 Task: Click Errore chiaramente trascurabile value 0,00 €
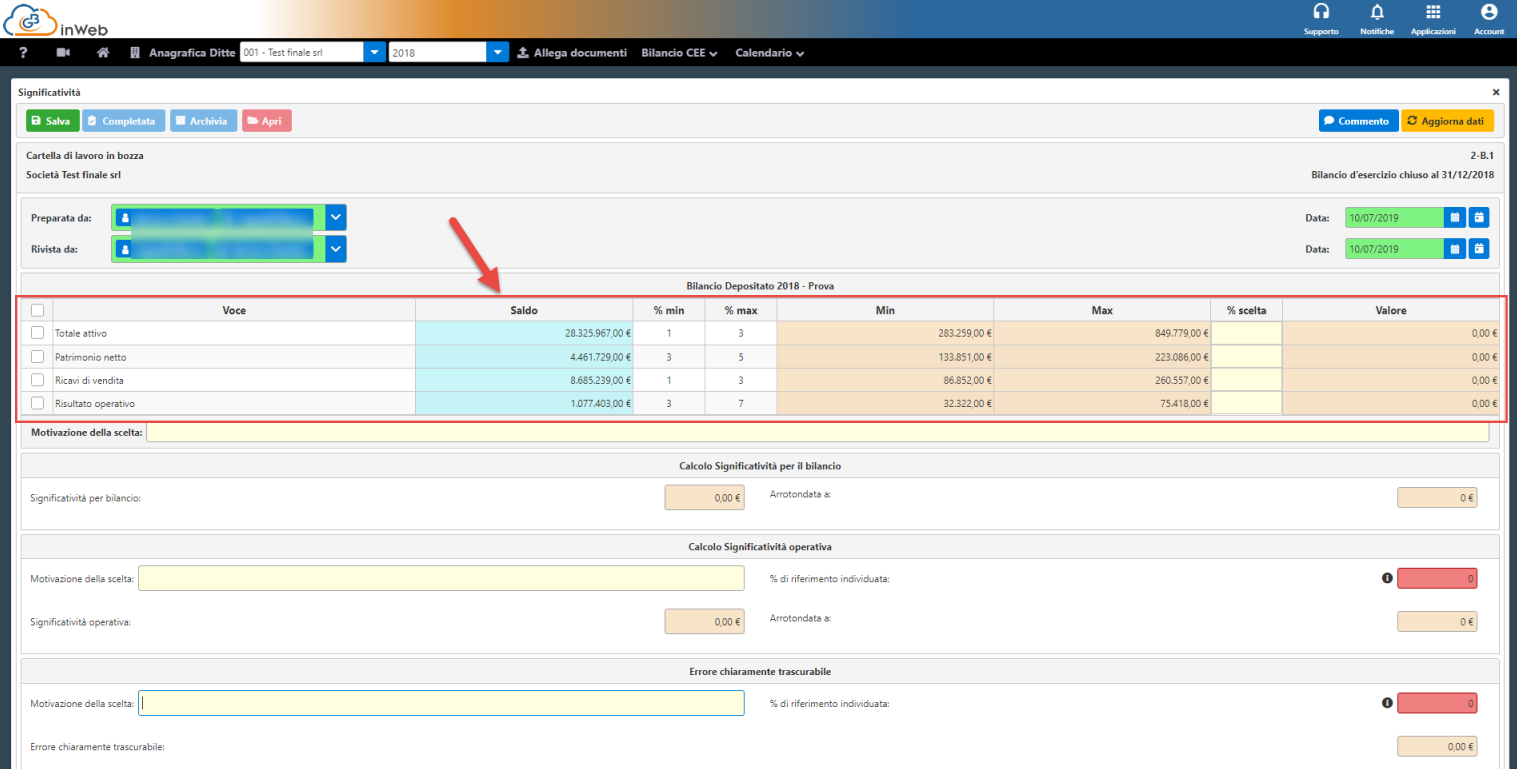(1436, 746)
